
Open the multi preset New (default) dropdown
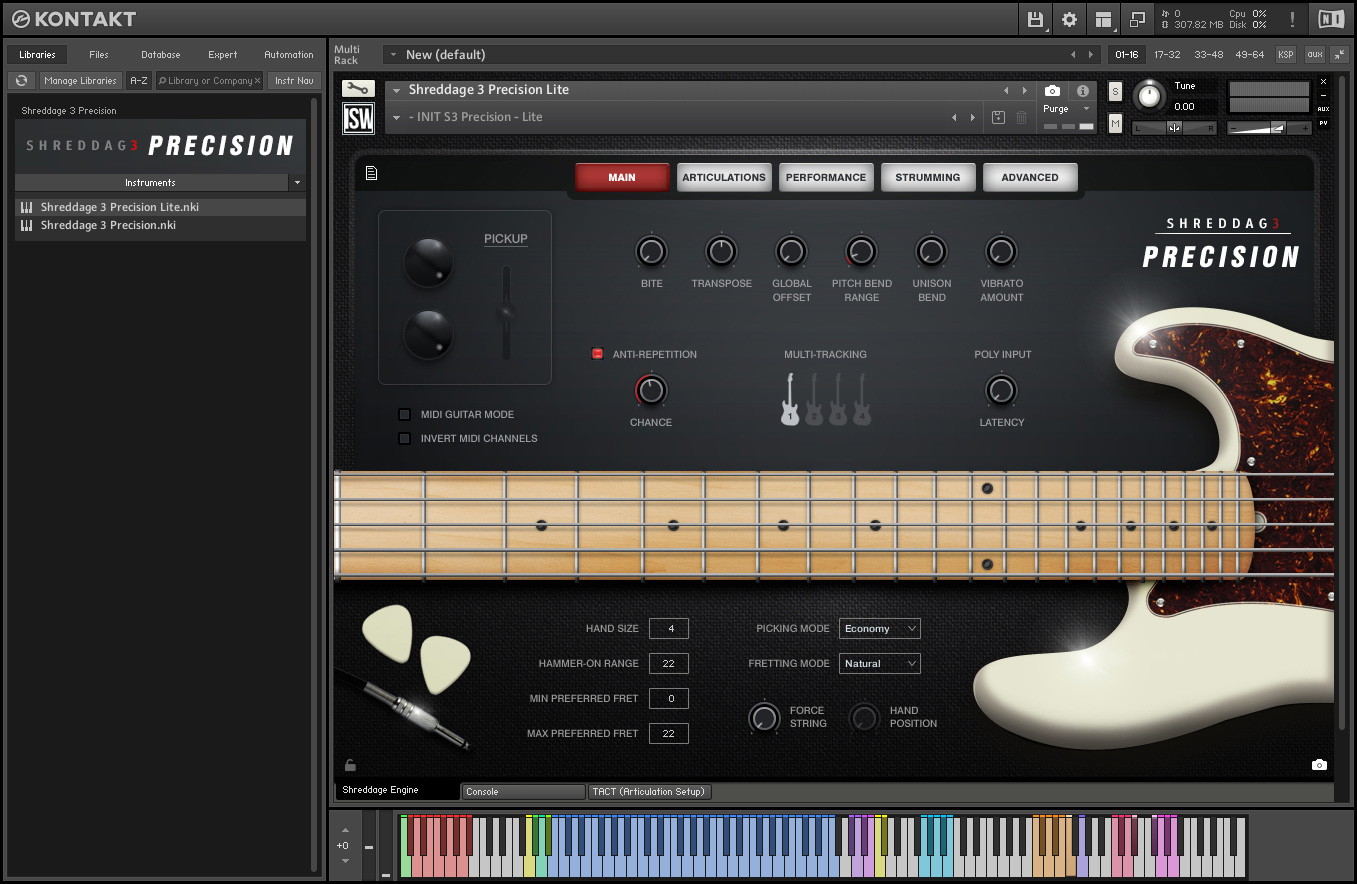pos(393,55)
